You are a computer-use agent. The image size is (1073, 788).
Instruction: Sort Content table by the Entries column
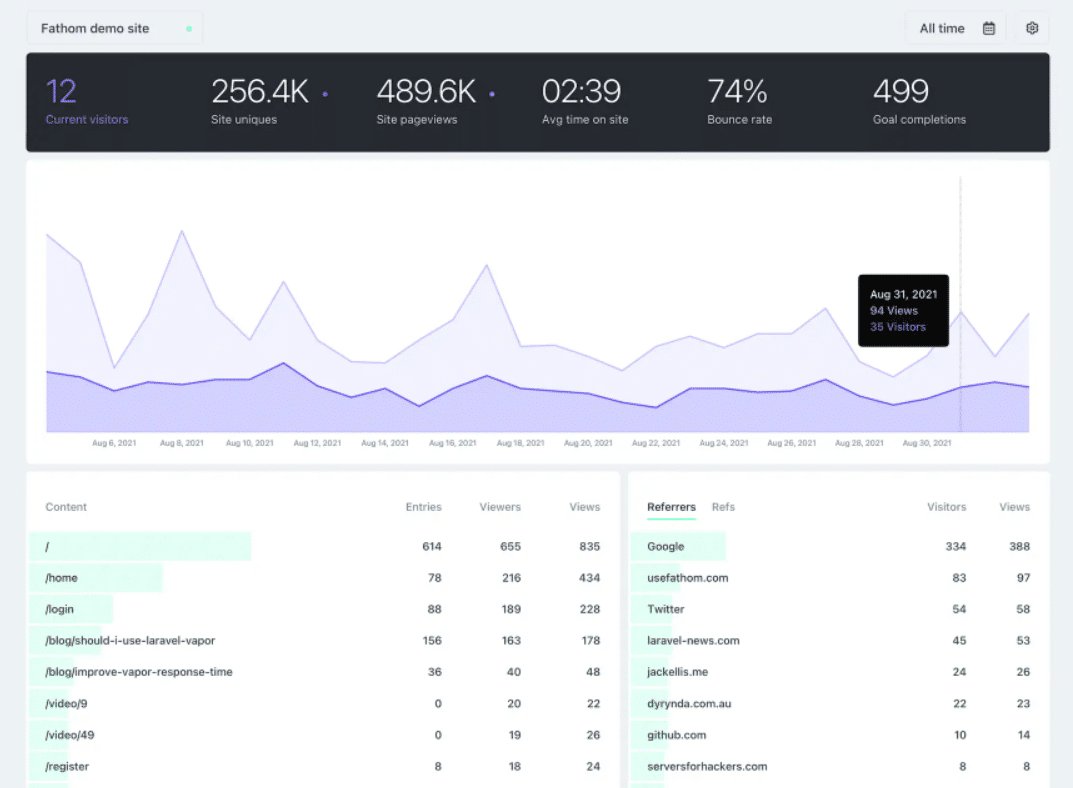423,507
